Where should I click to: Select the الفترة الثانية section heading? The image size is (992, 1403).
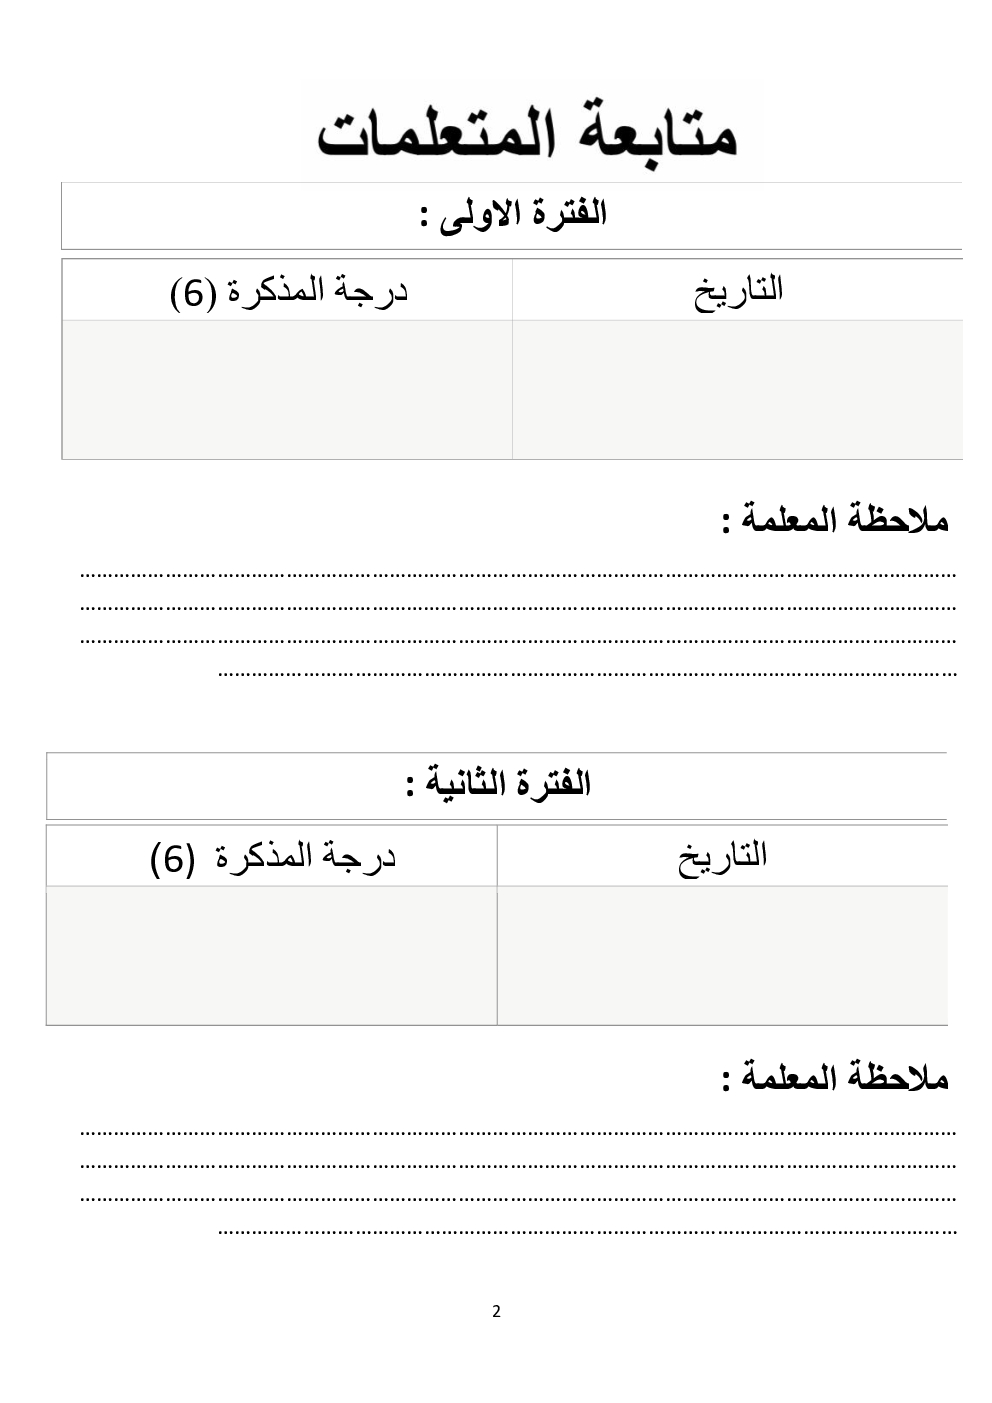pyautogui.click(x=498, y=783)
